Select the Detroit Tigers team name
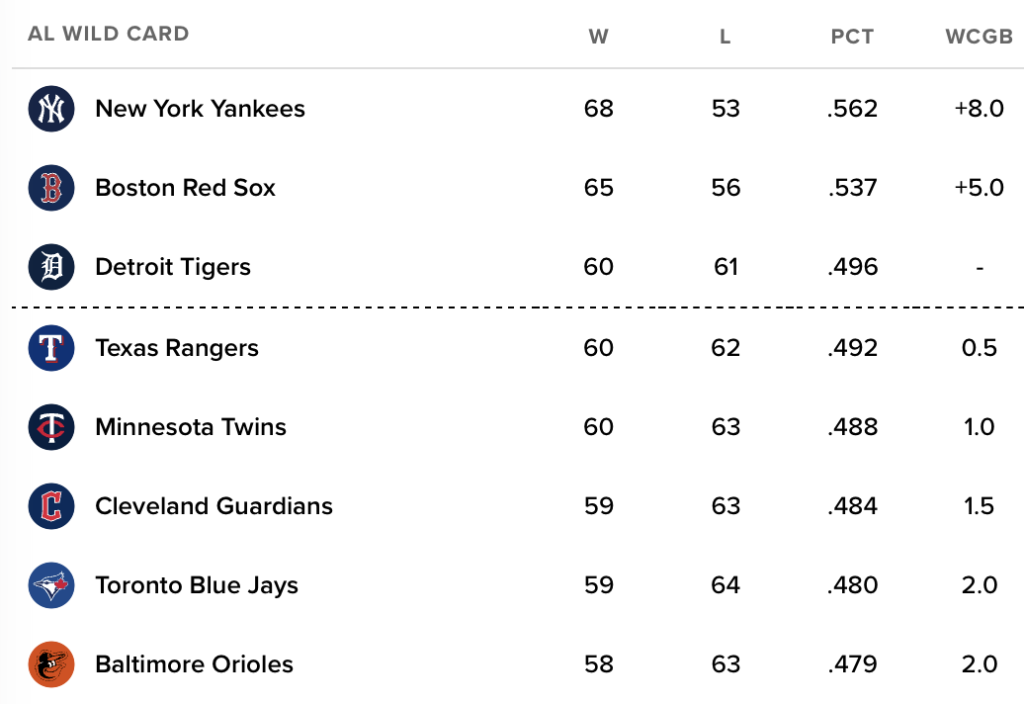 point(173,267)
